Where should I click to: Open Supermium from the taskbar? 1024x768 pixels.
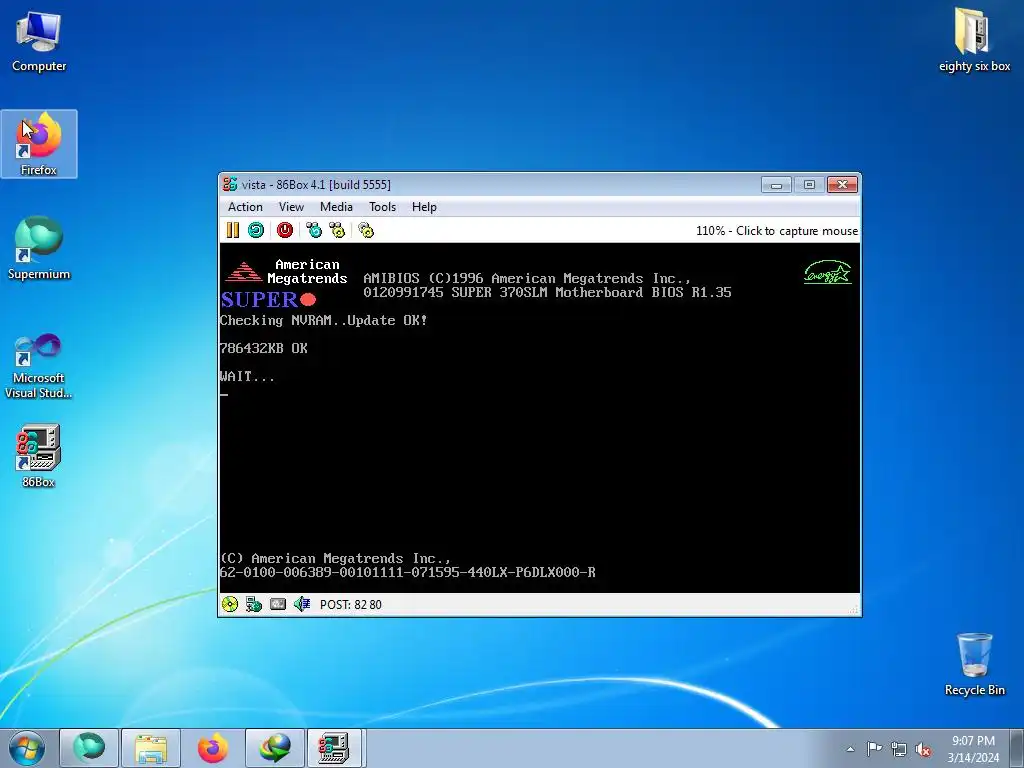89,748
